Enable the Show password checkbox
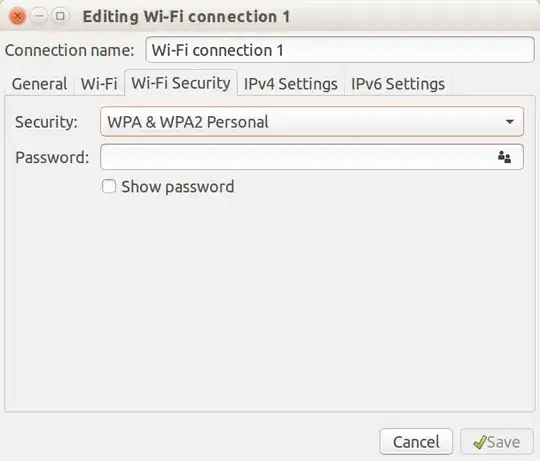Image resolution: width=540 pixels, height=461 pixels. pos(109,186)
